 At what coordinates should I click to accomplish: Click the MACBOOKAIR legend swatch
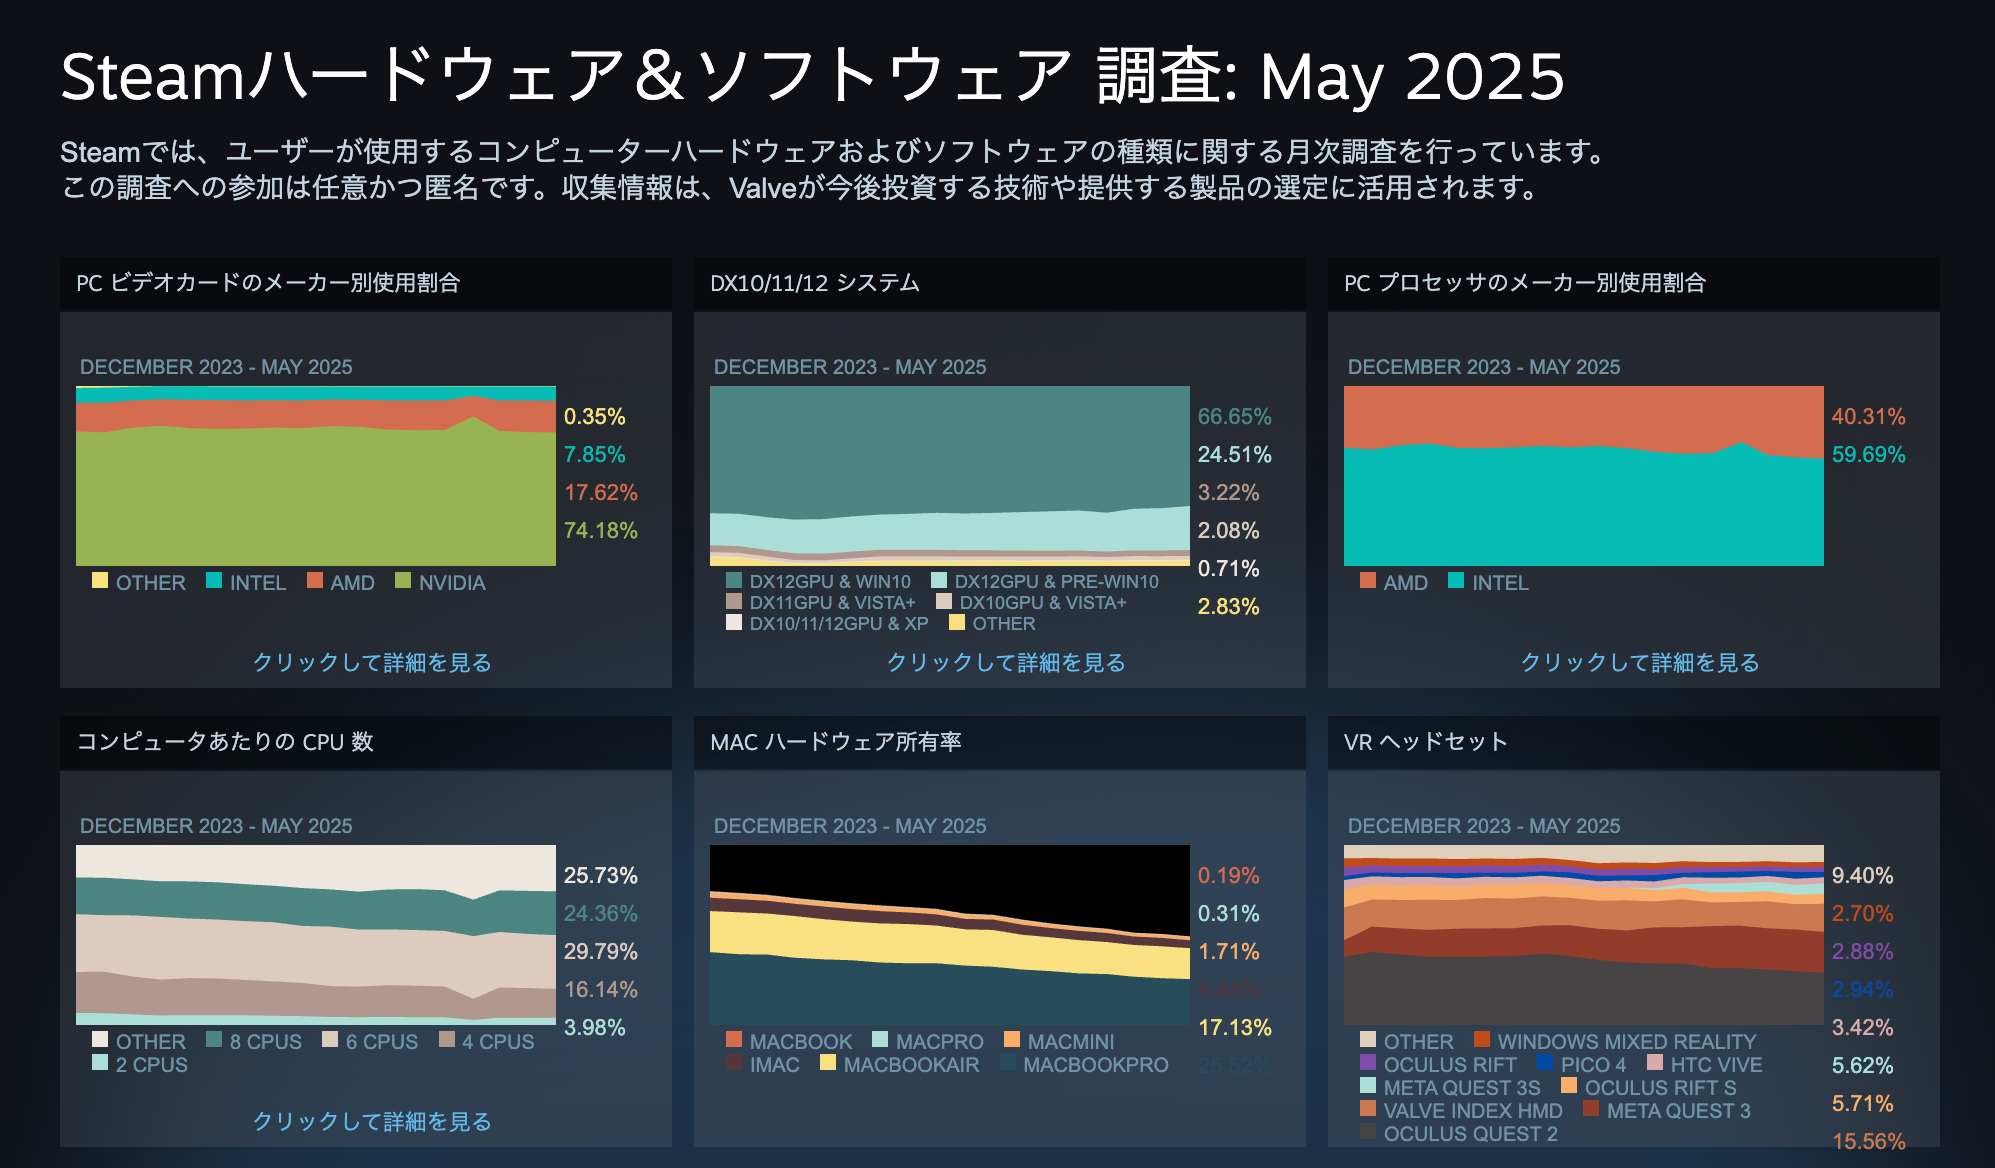pos(828,1062)
